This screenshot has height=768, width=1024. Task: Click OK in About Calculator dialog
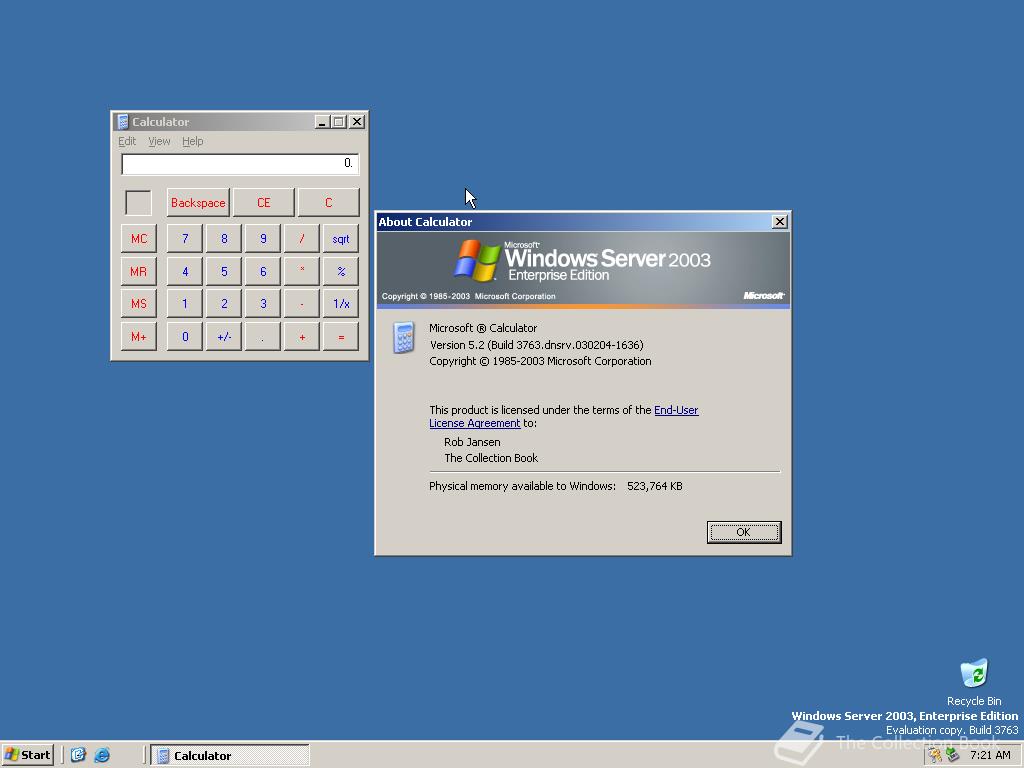(744, 532)
